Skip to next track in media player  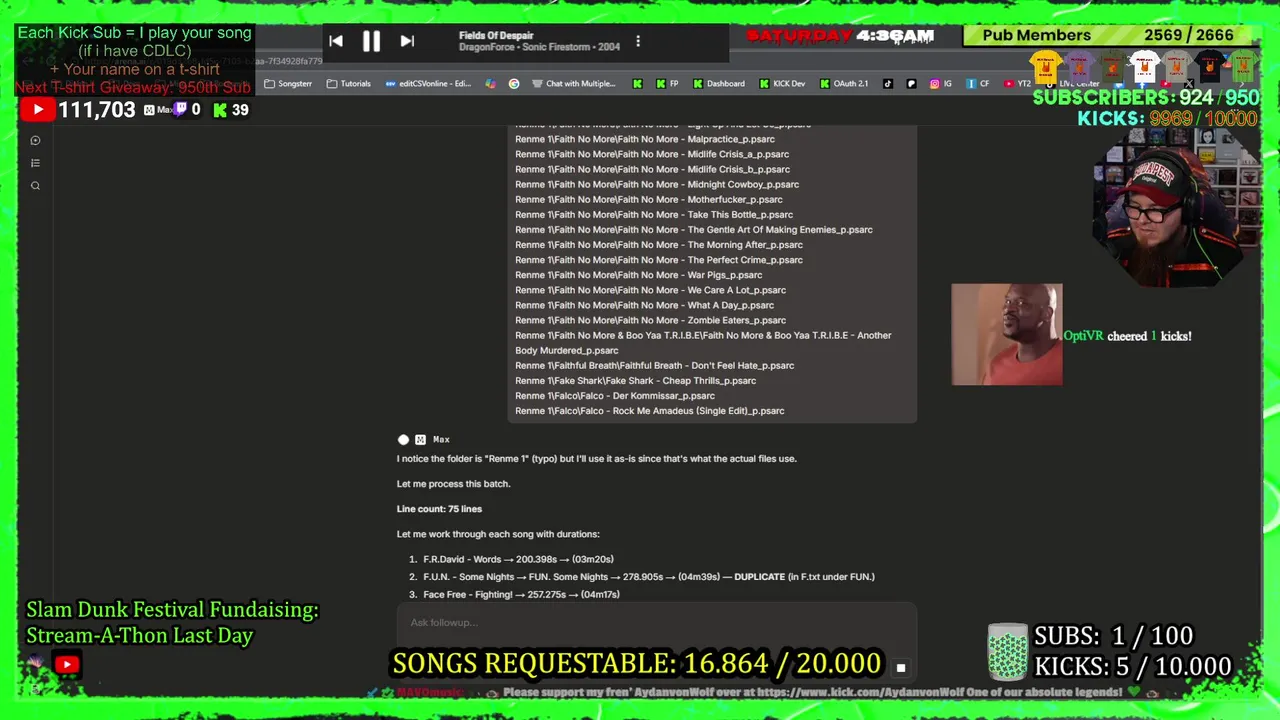click(x=407, y=41)
